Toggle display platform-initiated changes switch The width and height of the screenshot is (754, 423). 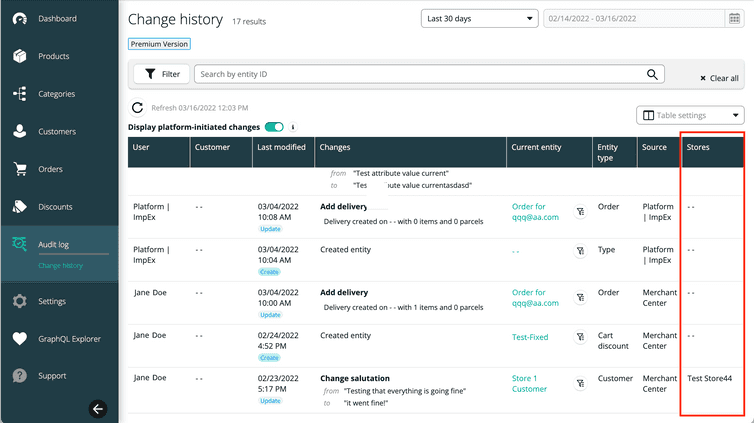[x=273, y=127]
